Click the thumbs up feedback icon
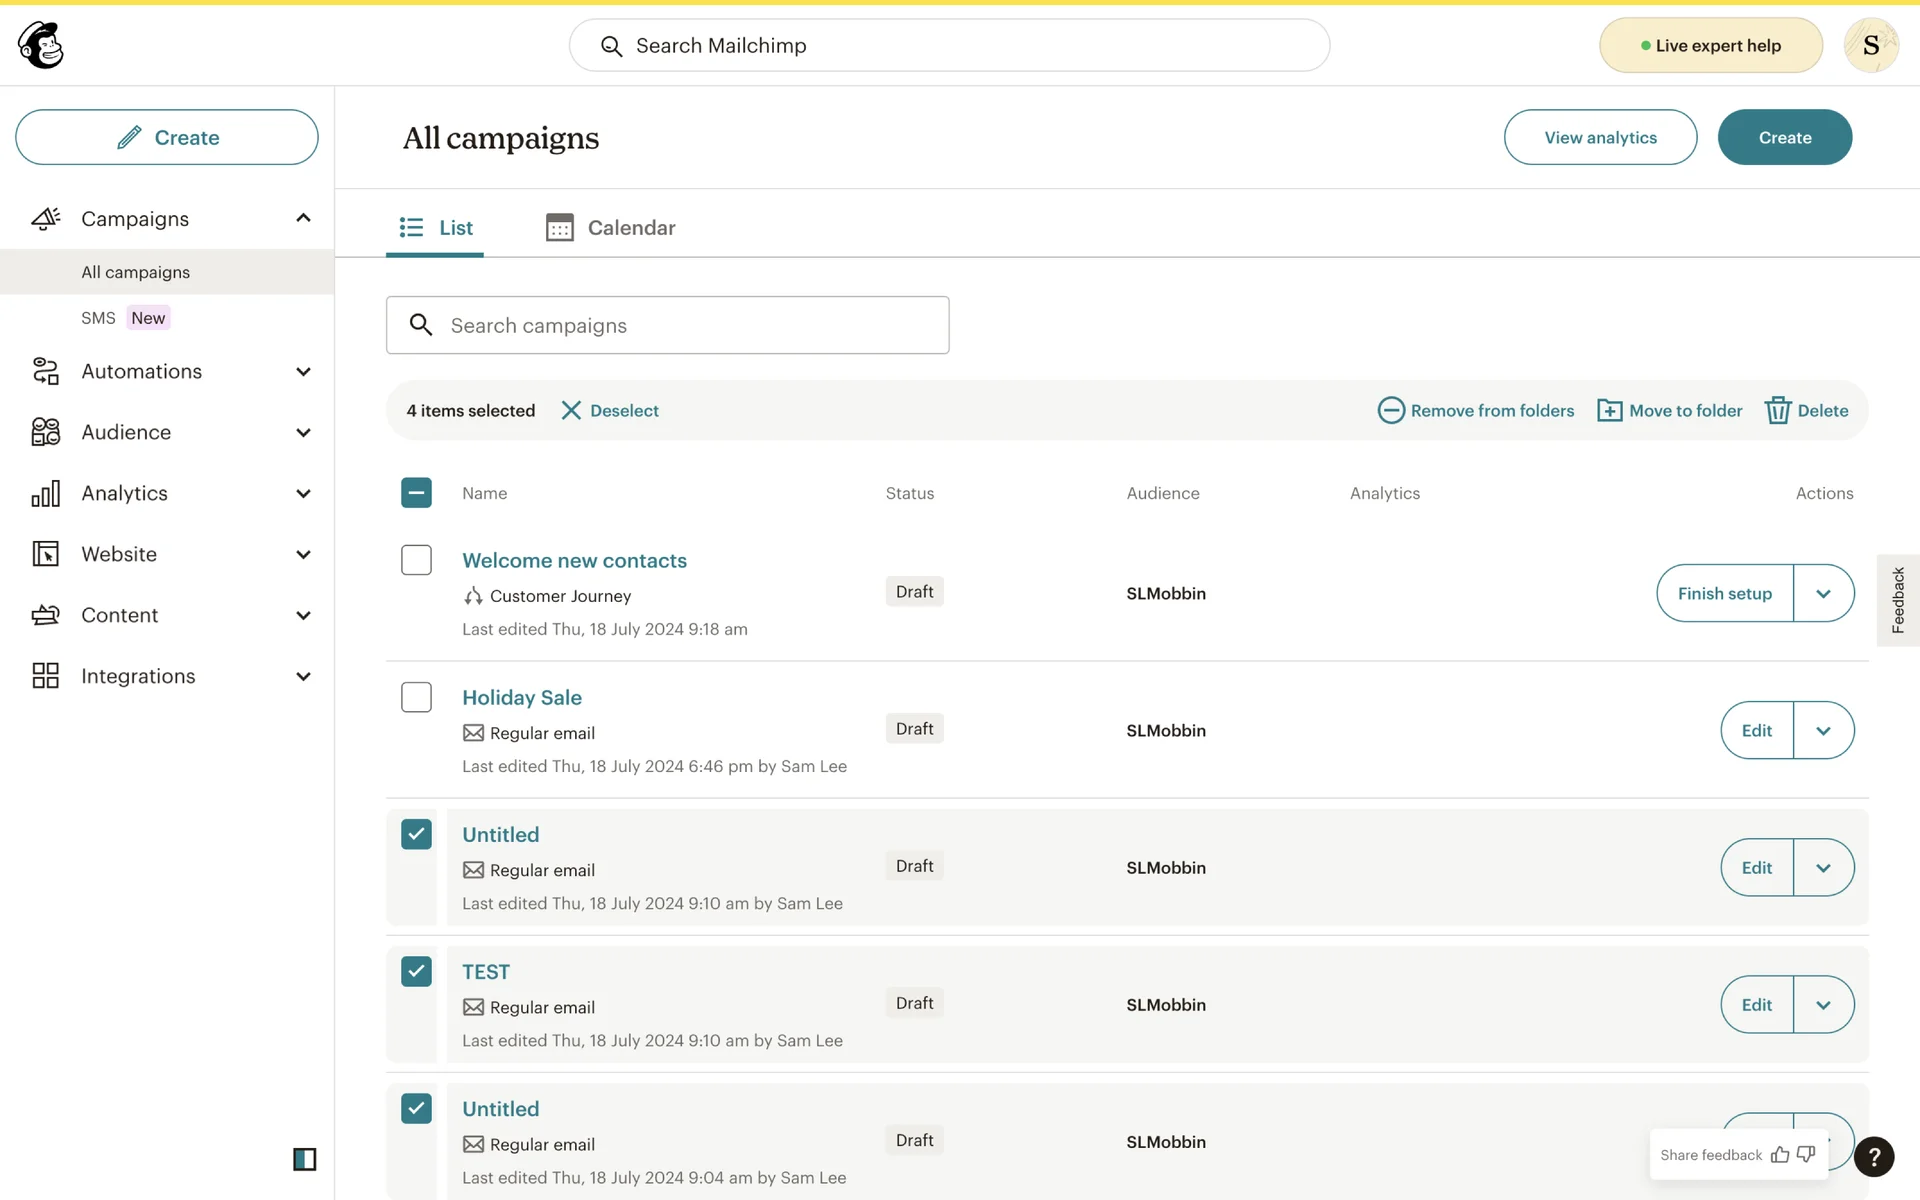This screenshot has height=1200, width=1920. coord(1780,1155)
